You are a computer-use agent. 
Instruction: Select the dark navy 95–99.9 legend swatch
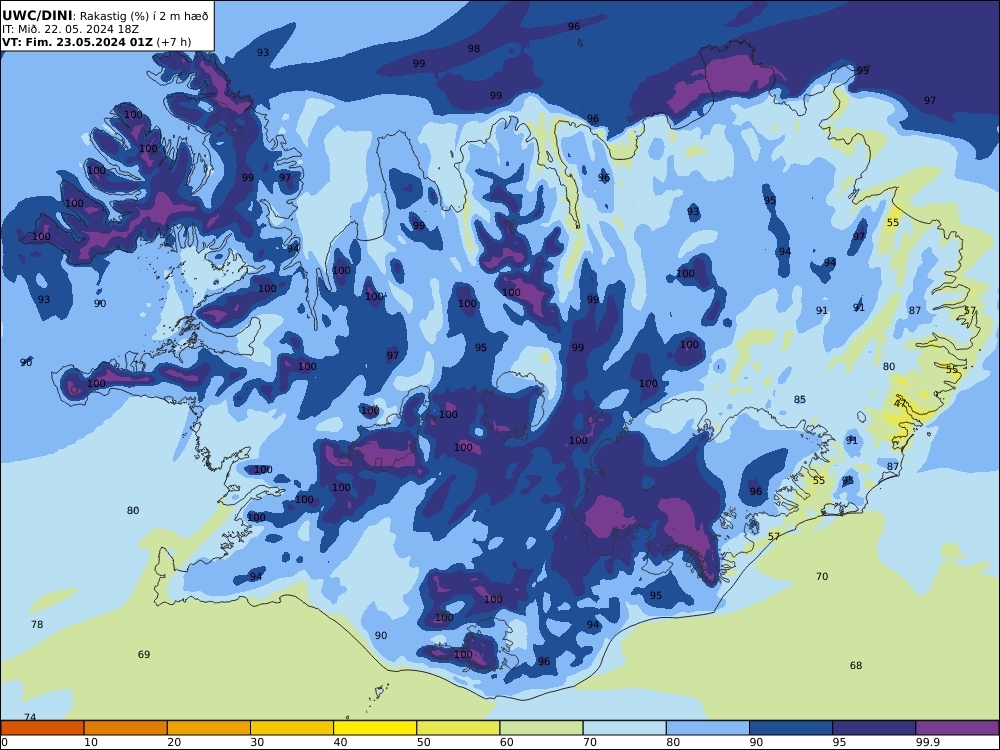pyautogui.click(x=874, y=728)
